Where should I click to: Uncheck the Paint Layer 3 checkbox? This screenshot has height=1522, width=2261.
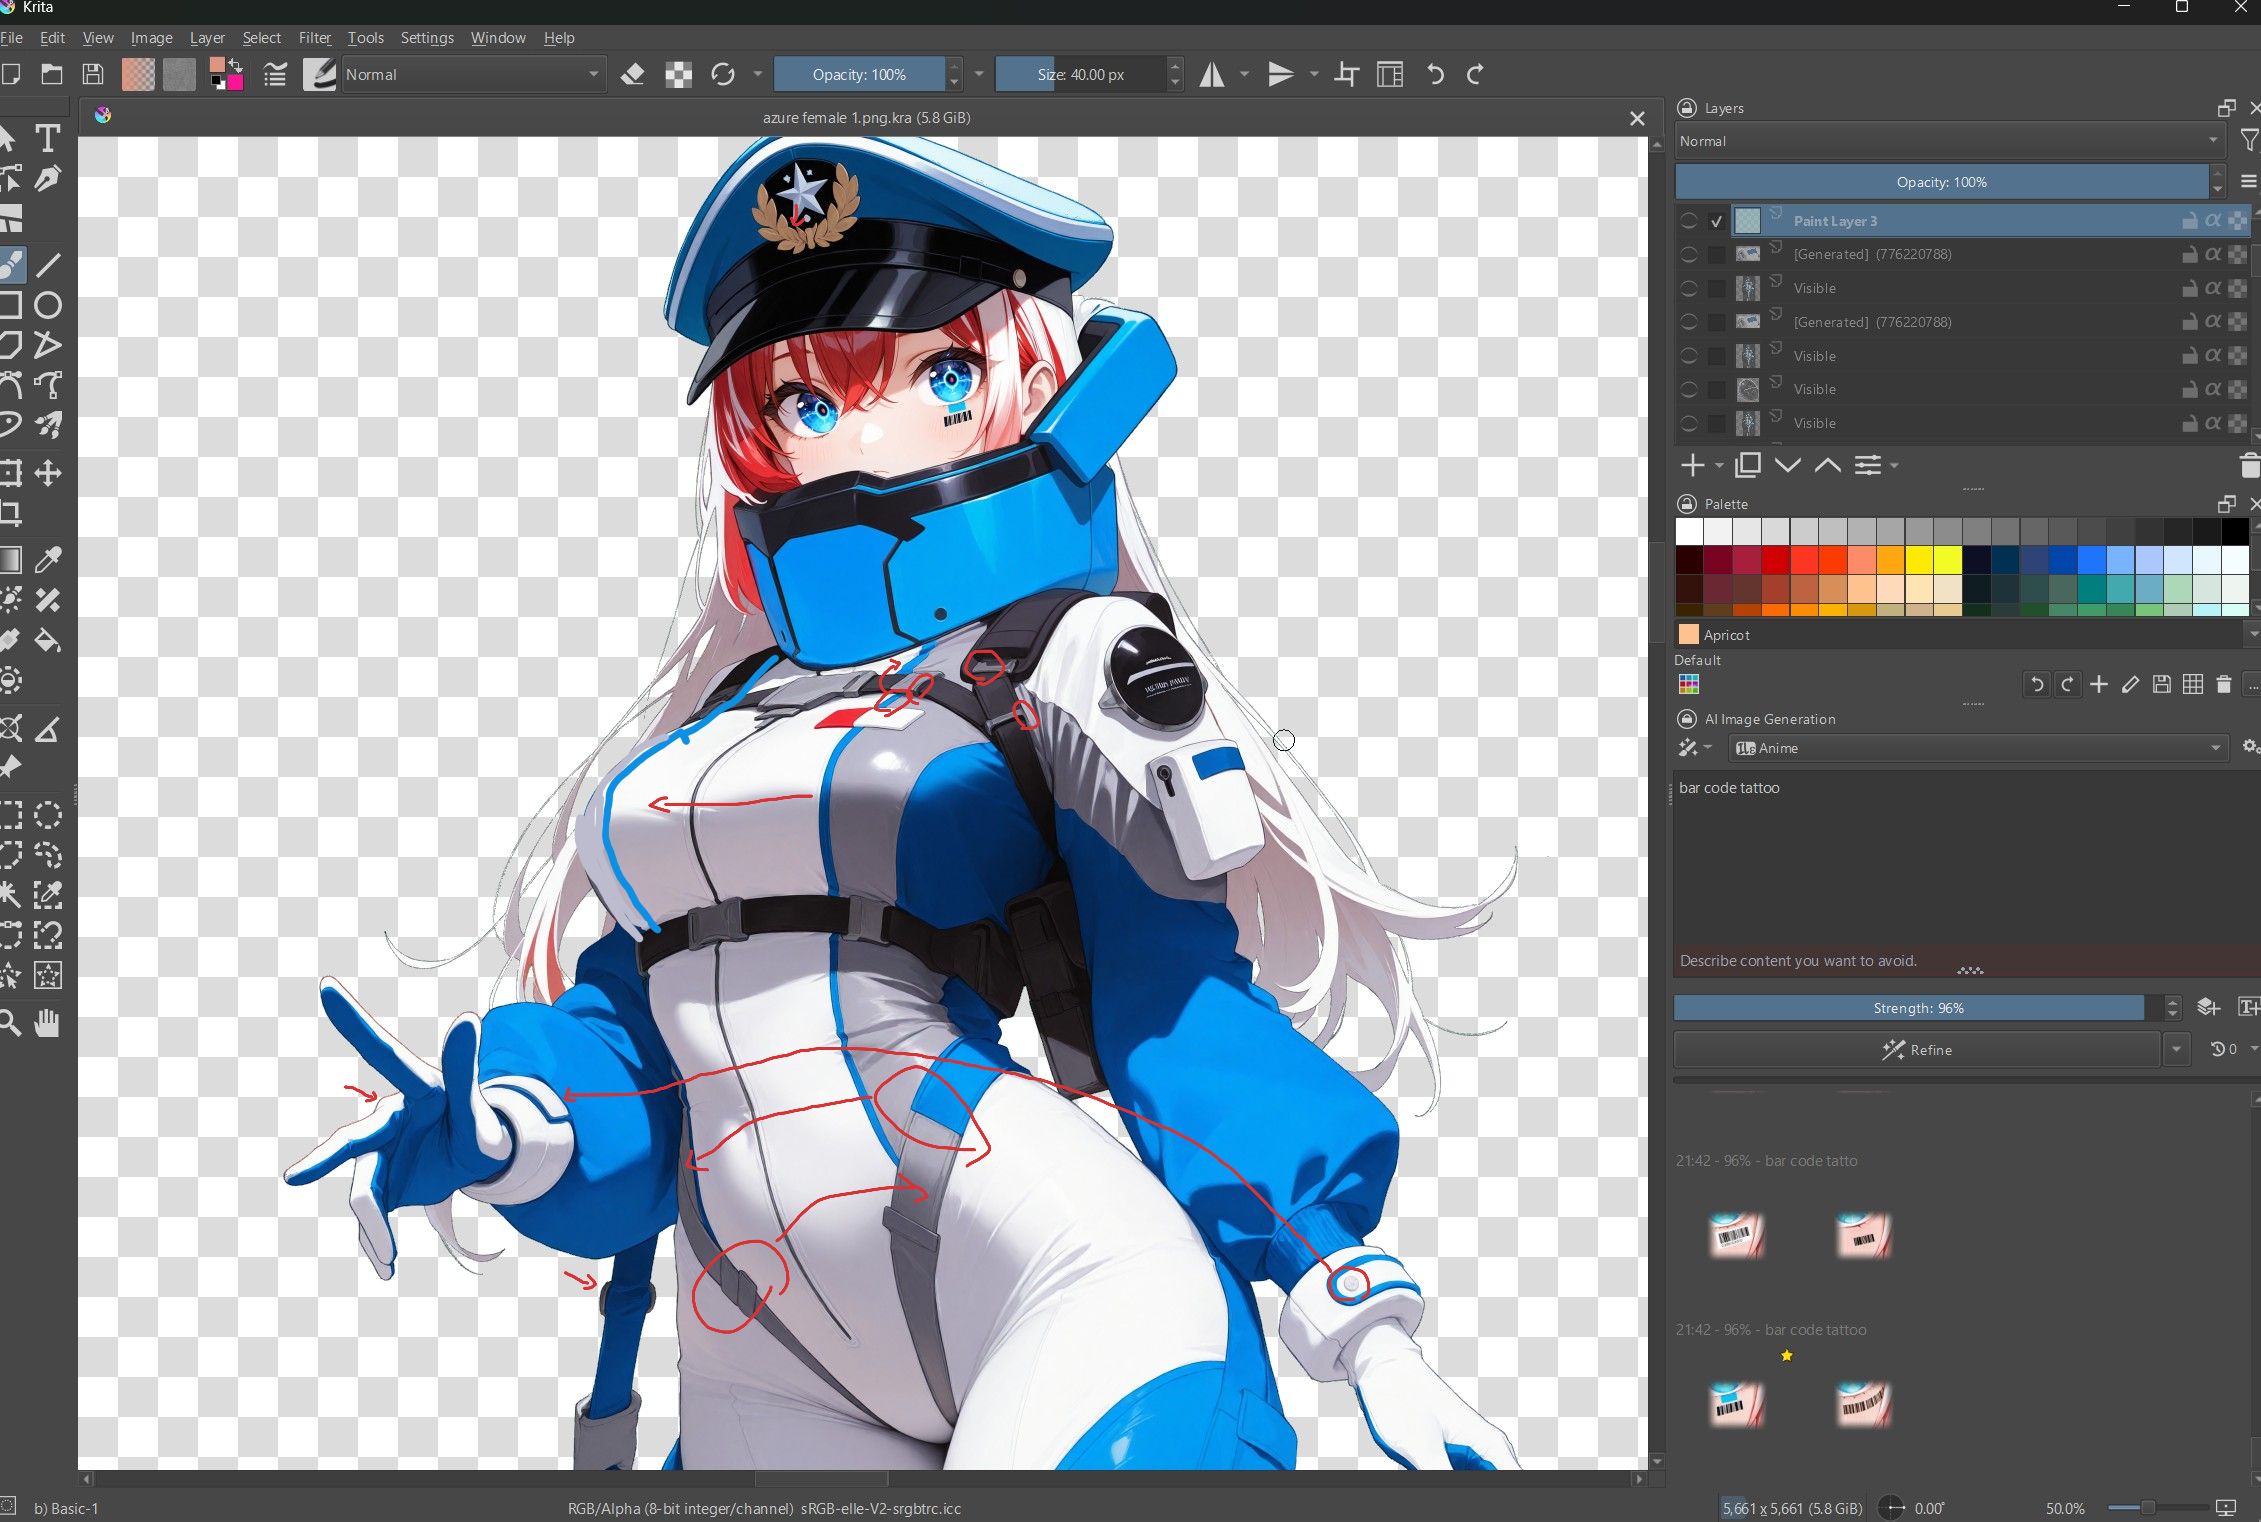1717,221
